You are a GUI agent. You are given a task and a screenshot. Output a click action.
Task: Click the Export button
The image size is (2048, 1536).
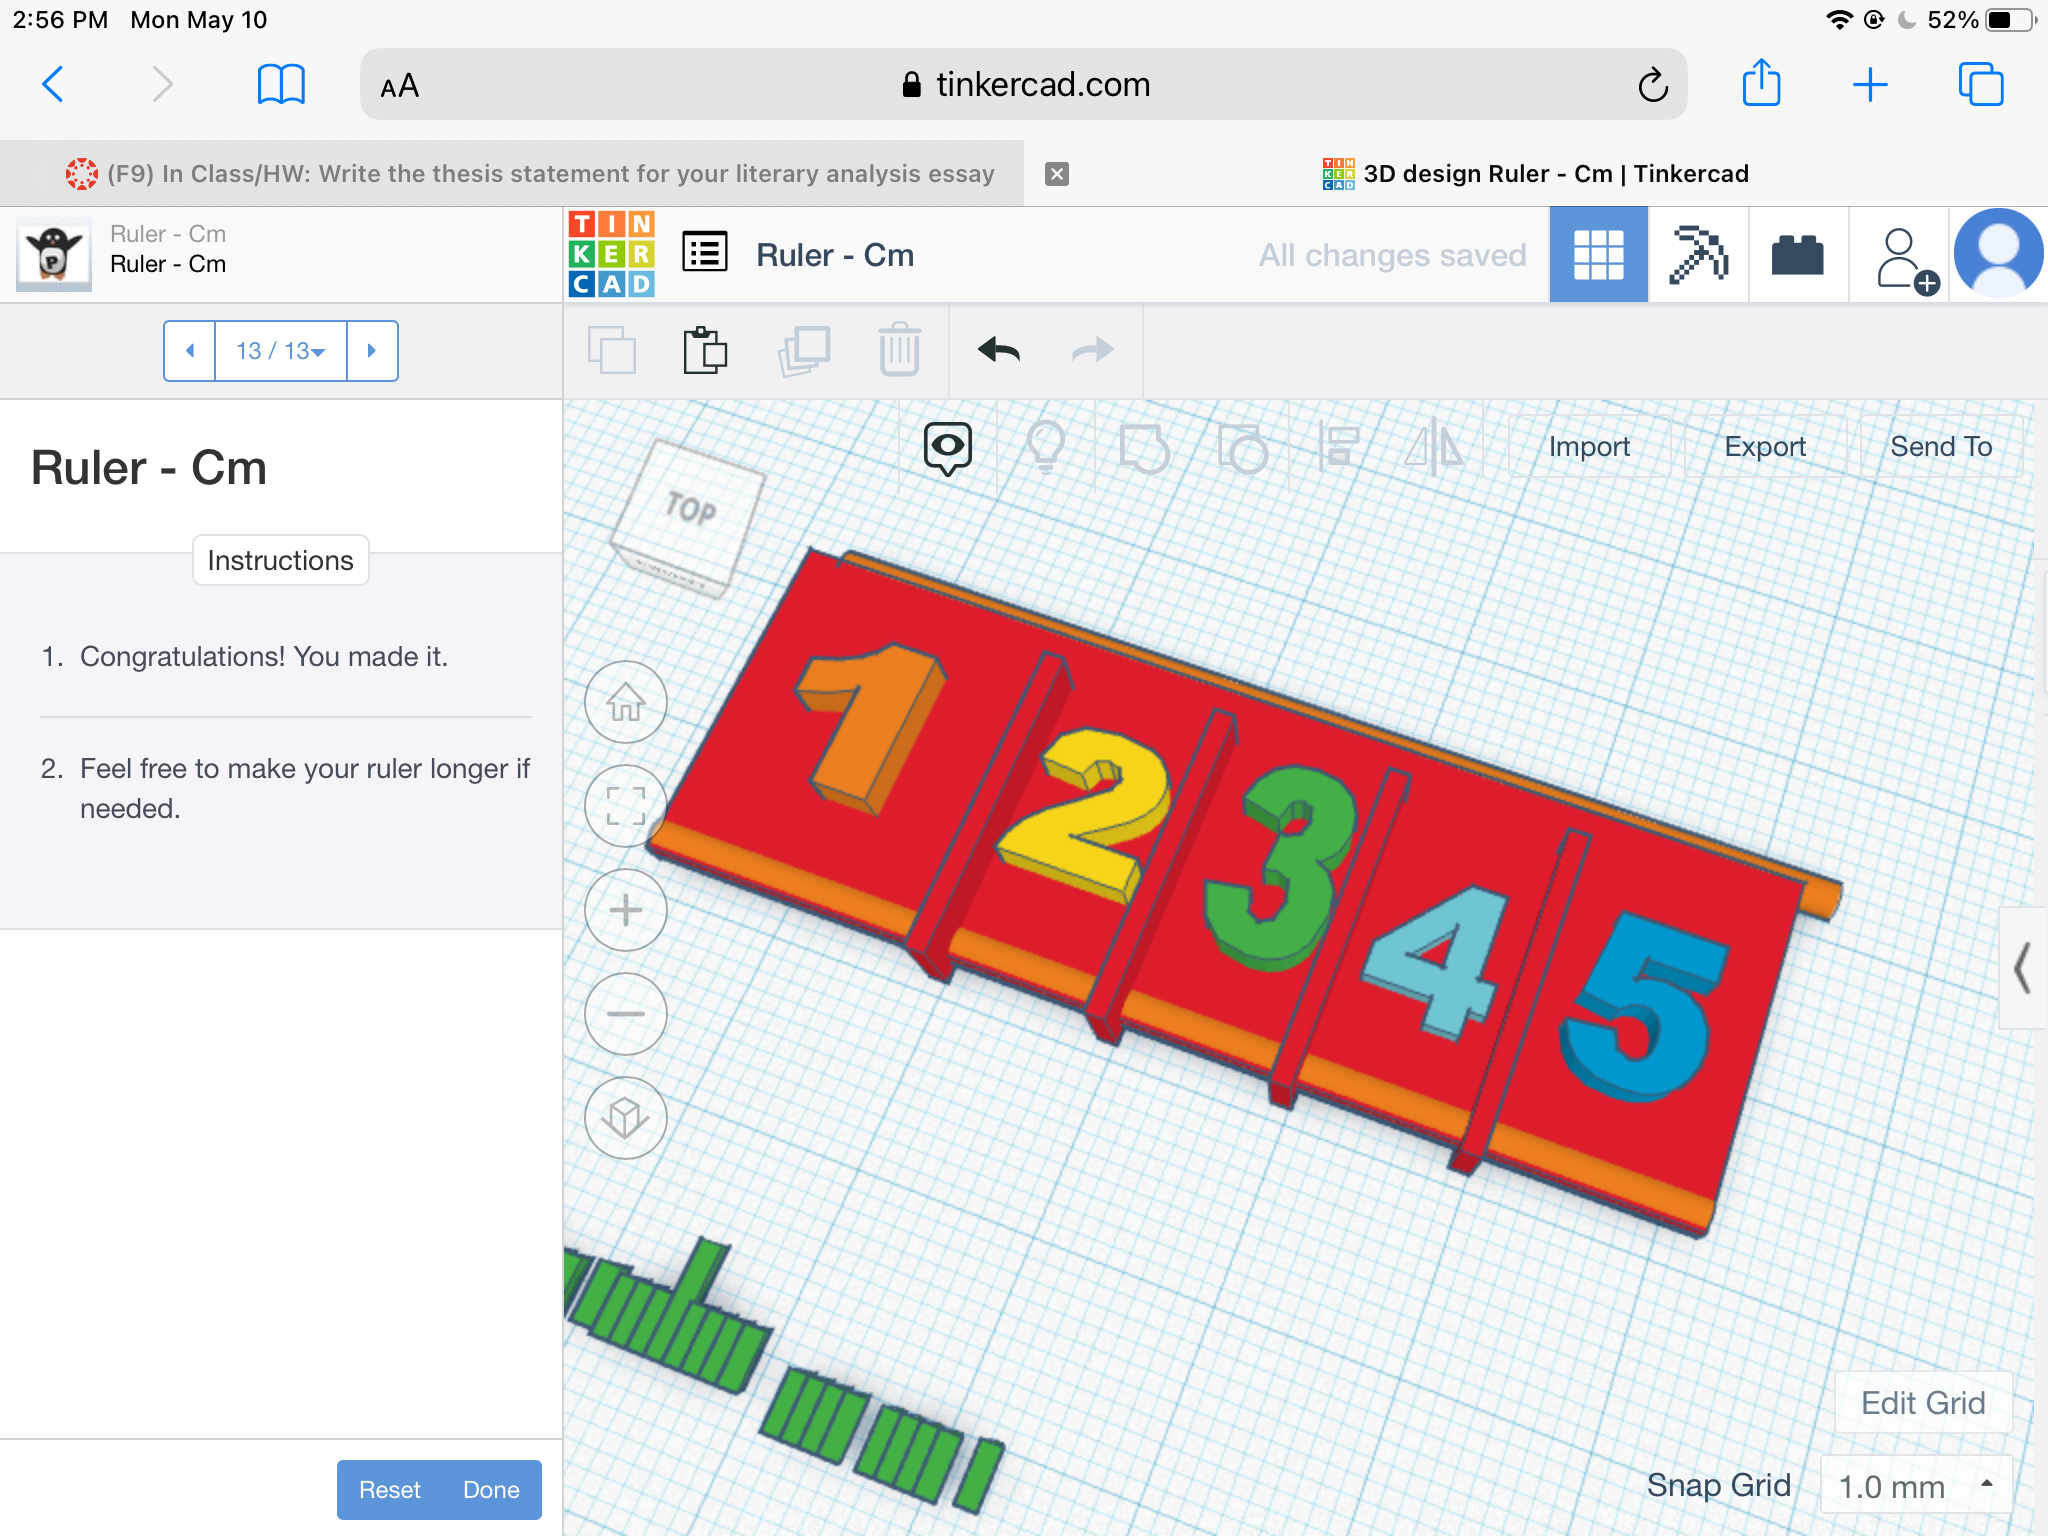click(x=1765, y=447)
